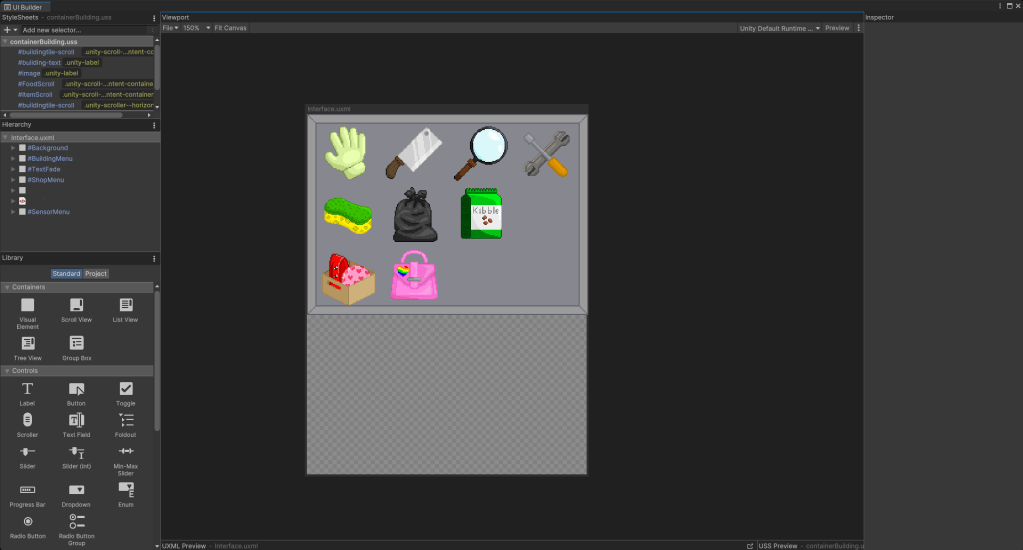Select the Button control icon
The image size is (1023, 550).
(76, 389)
